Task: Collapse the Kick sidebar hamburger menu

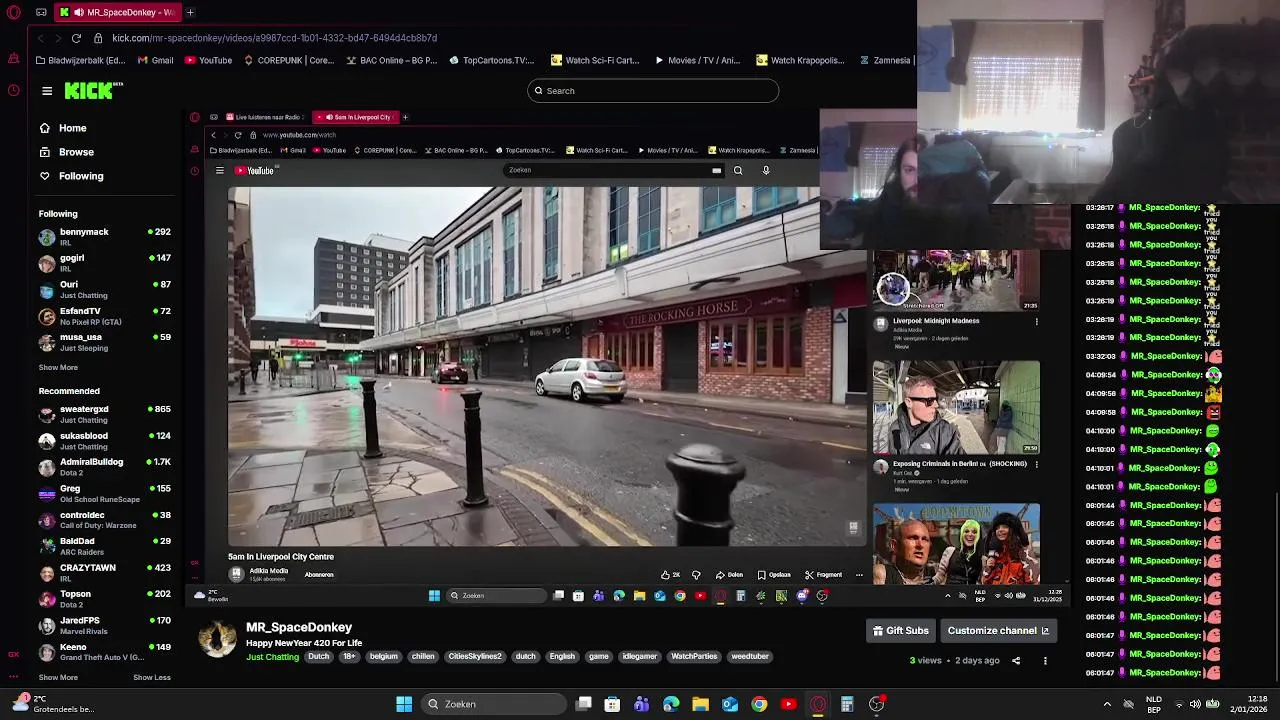Action: (x=47, y=91)
